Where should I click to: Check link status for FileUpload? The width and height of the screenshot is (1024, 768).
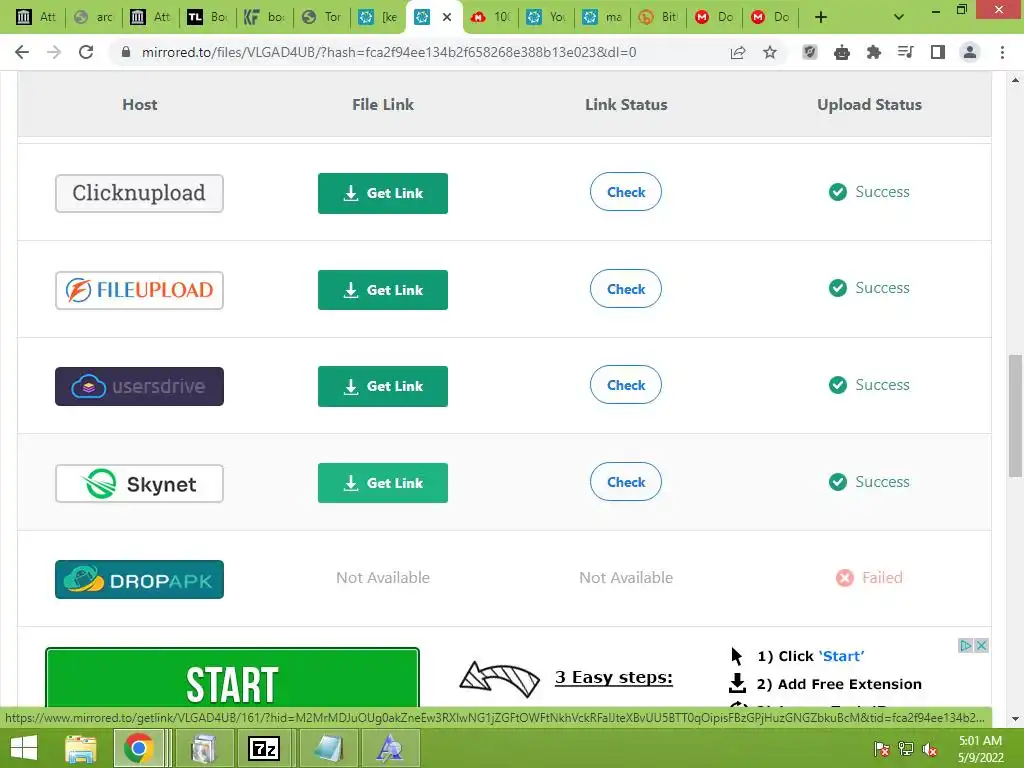coord(626,289)
